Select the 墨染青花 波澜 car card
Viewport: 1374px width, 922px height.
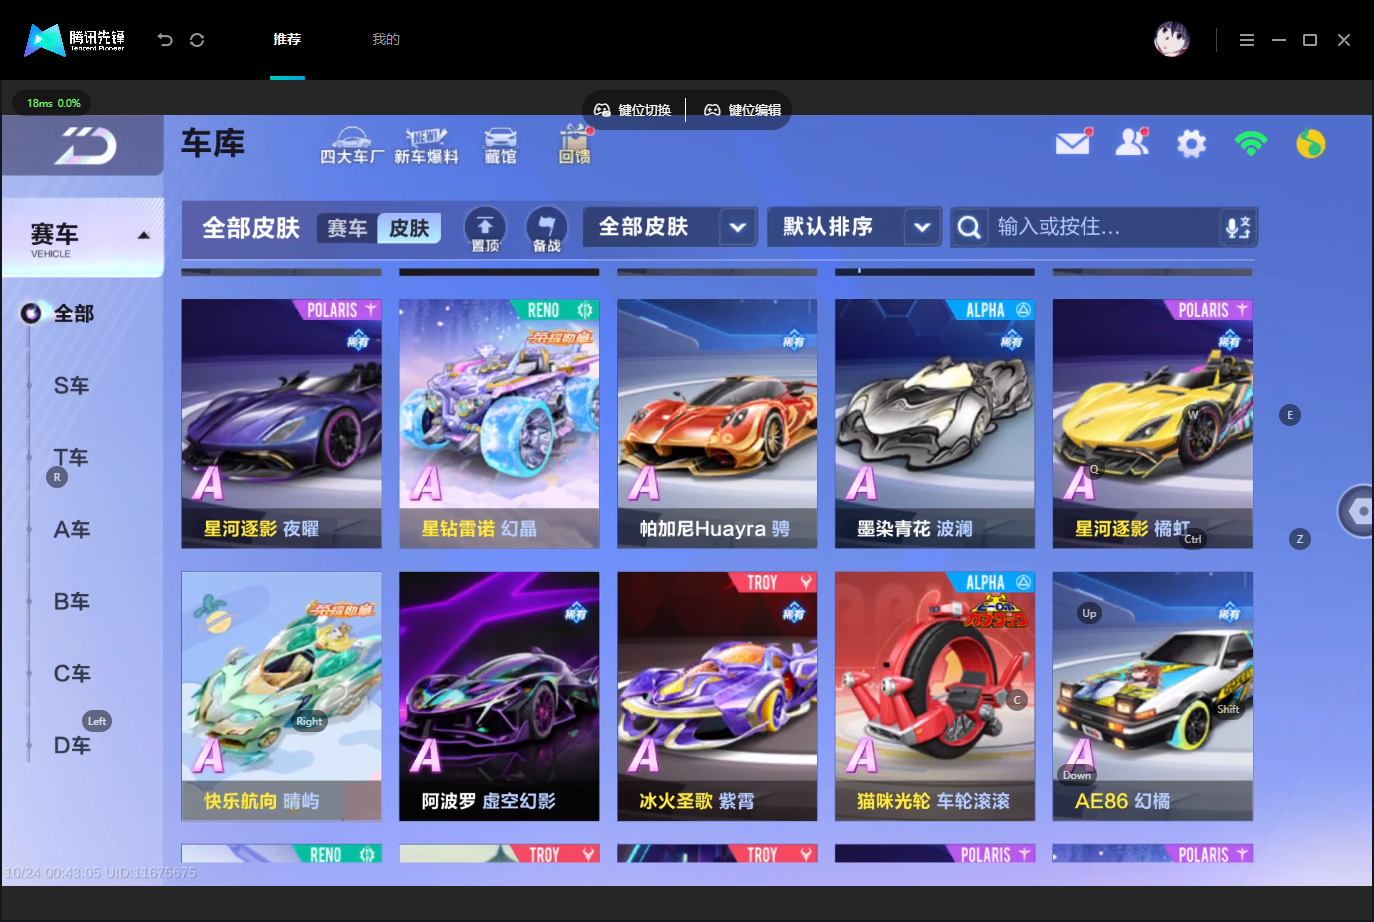tap(935, 424)
